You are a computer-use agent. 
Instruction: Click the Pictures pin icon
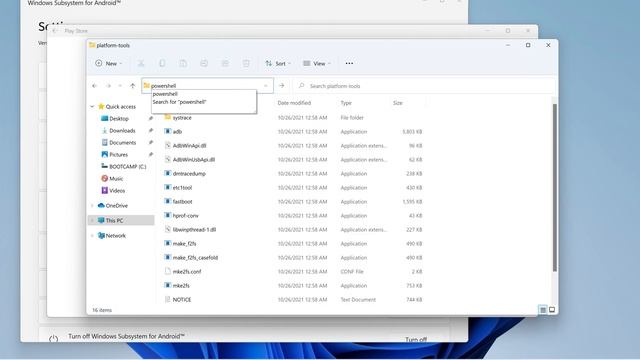point(151,155)
